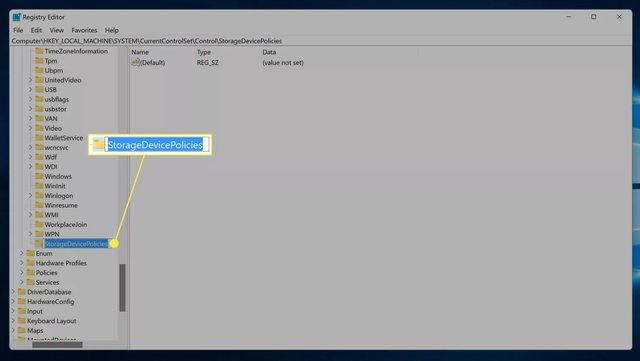Expand the Enum key chevron

(22, 253)
